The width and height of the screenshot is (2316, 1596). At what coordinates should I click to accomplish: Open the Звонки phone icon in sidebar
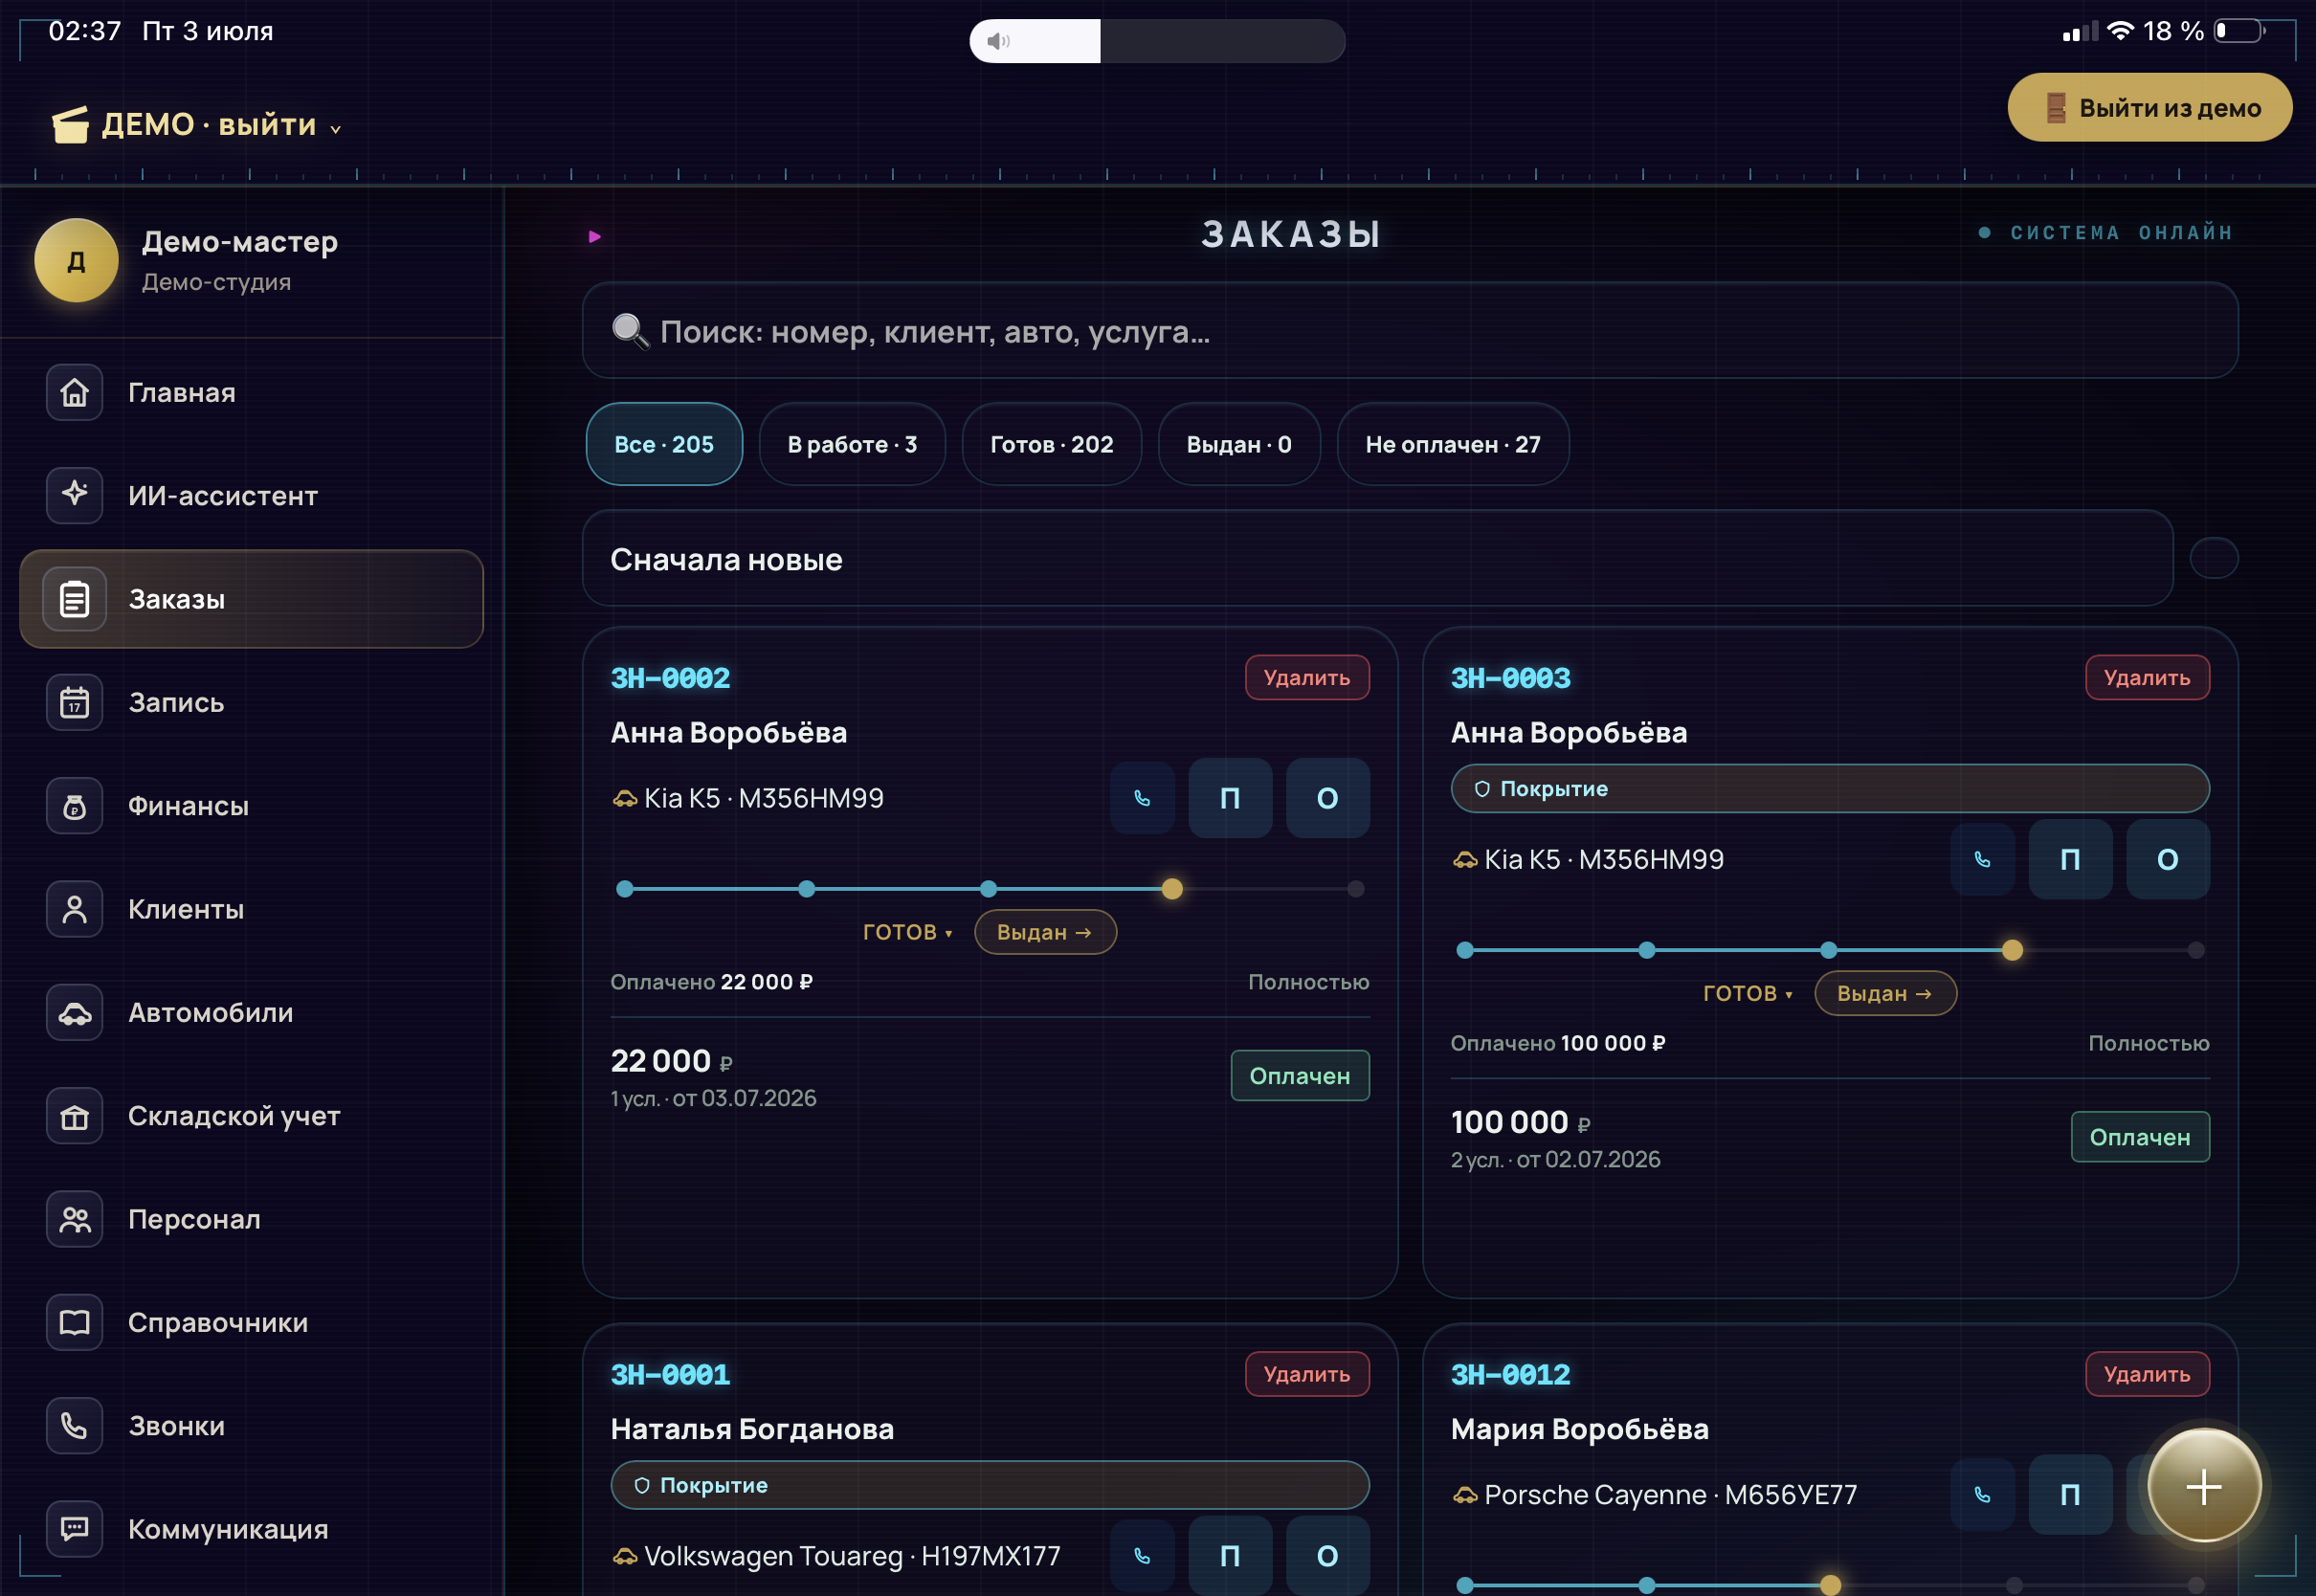[x=74, y=1425]
